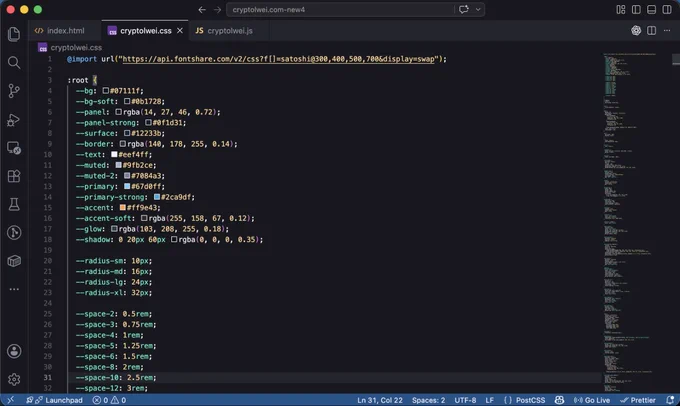680x406 pixels.
Task: Open color picker for --primary #67d0ff swatch
Action: point(127,187)
